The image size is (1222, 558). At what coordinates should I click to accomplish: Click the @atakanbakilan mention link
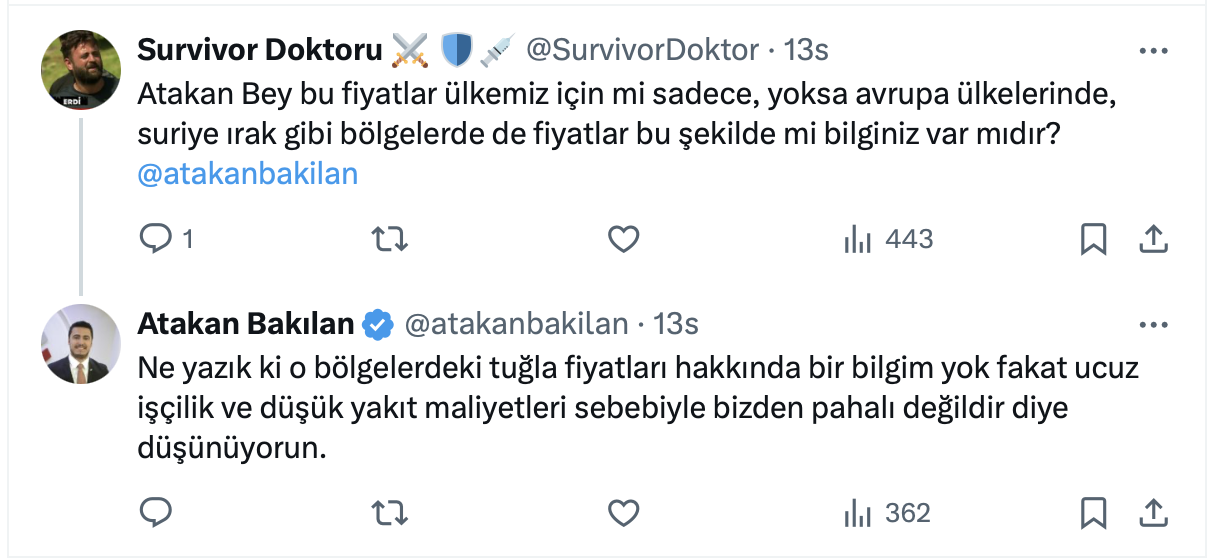(x=247, y=173)
